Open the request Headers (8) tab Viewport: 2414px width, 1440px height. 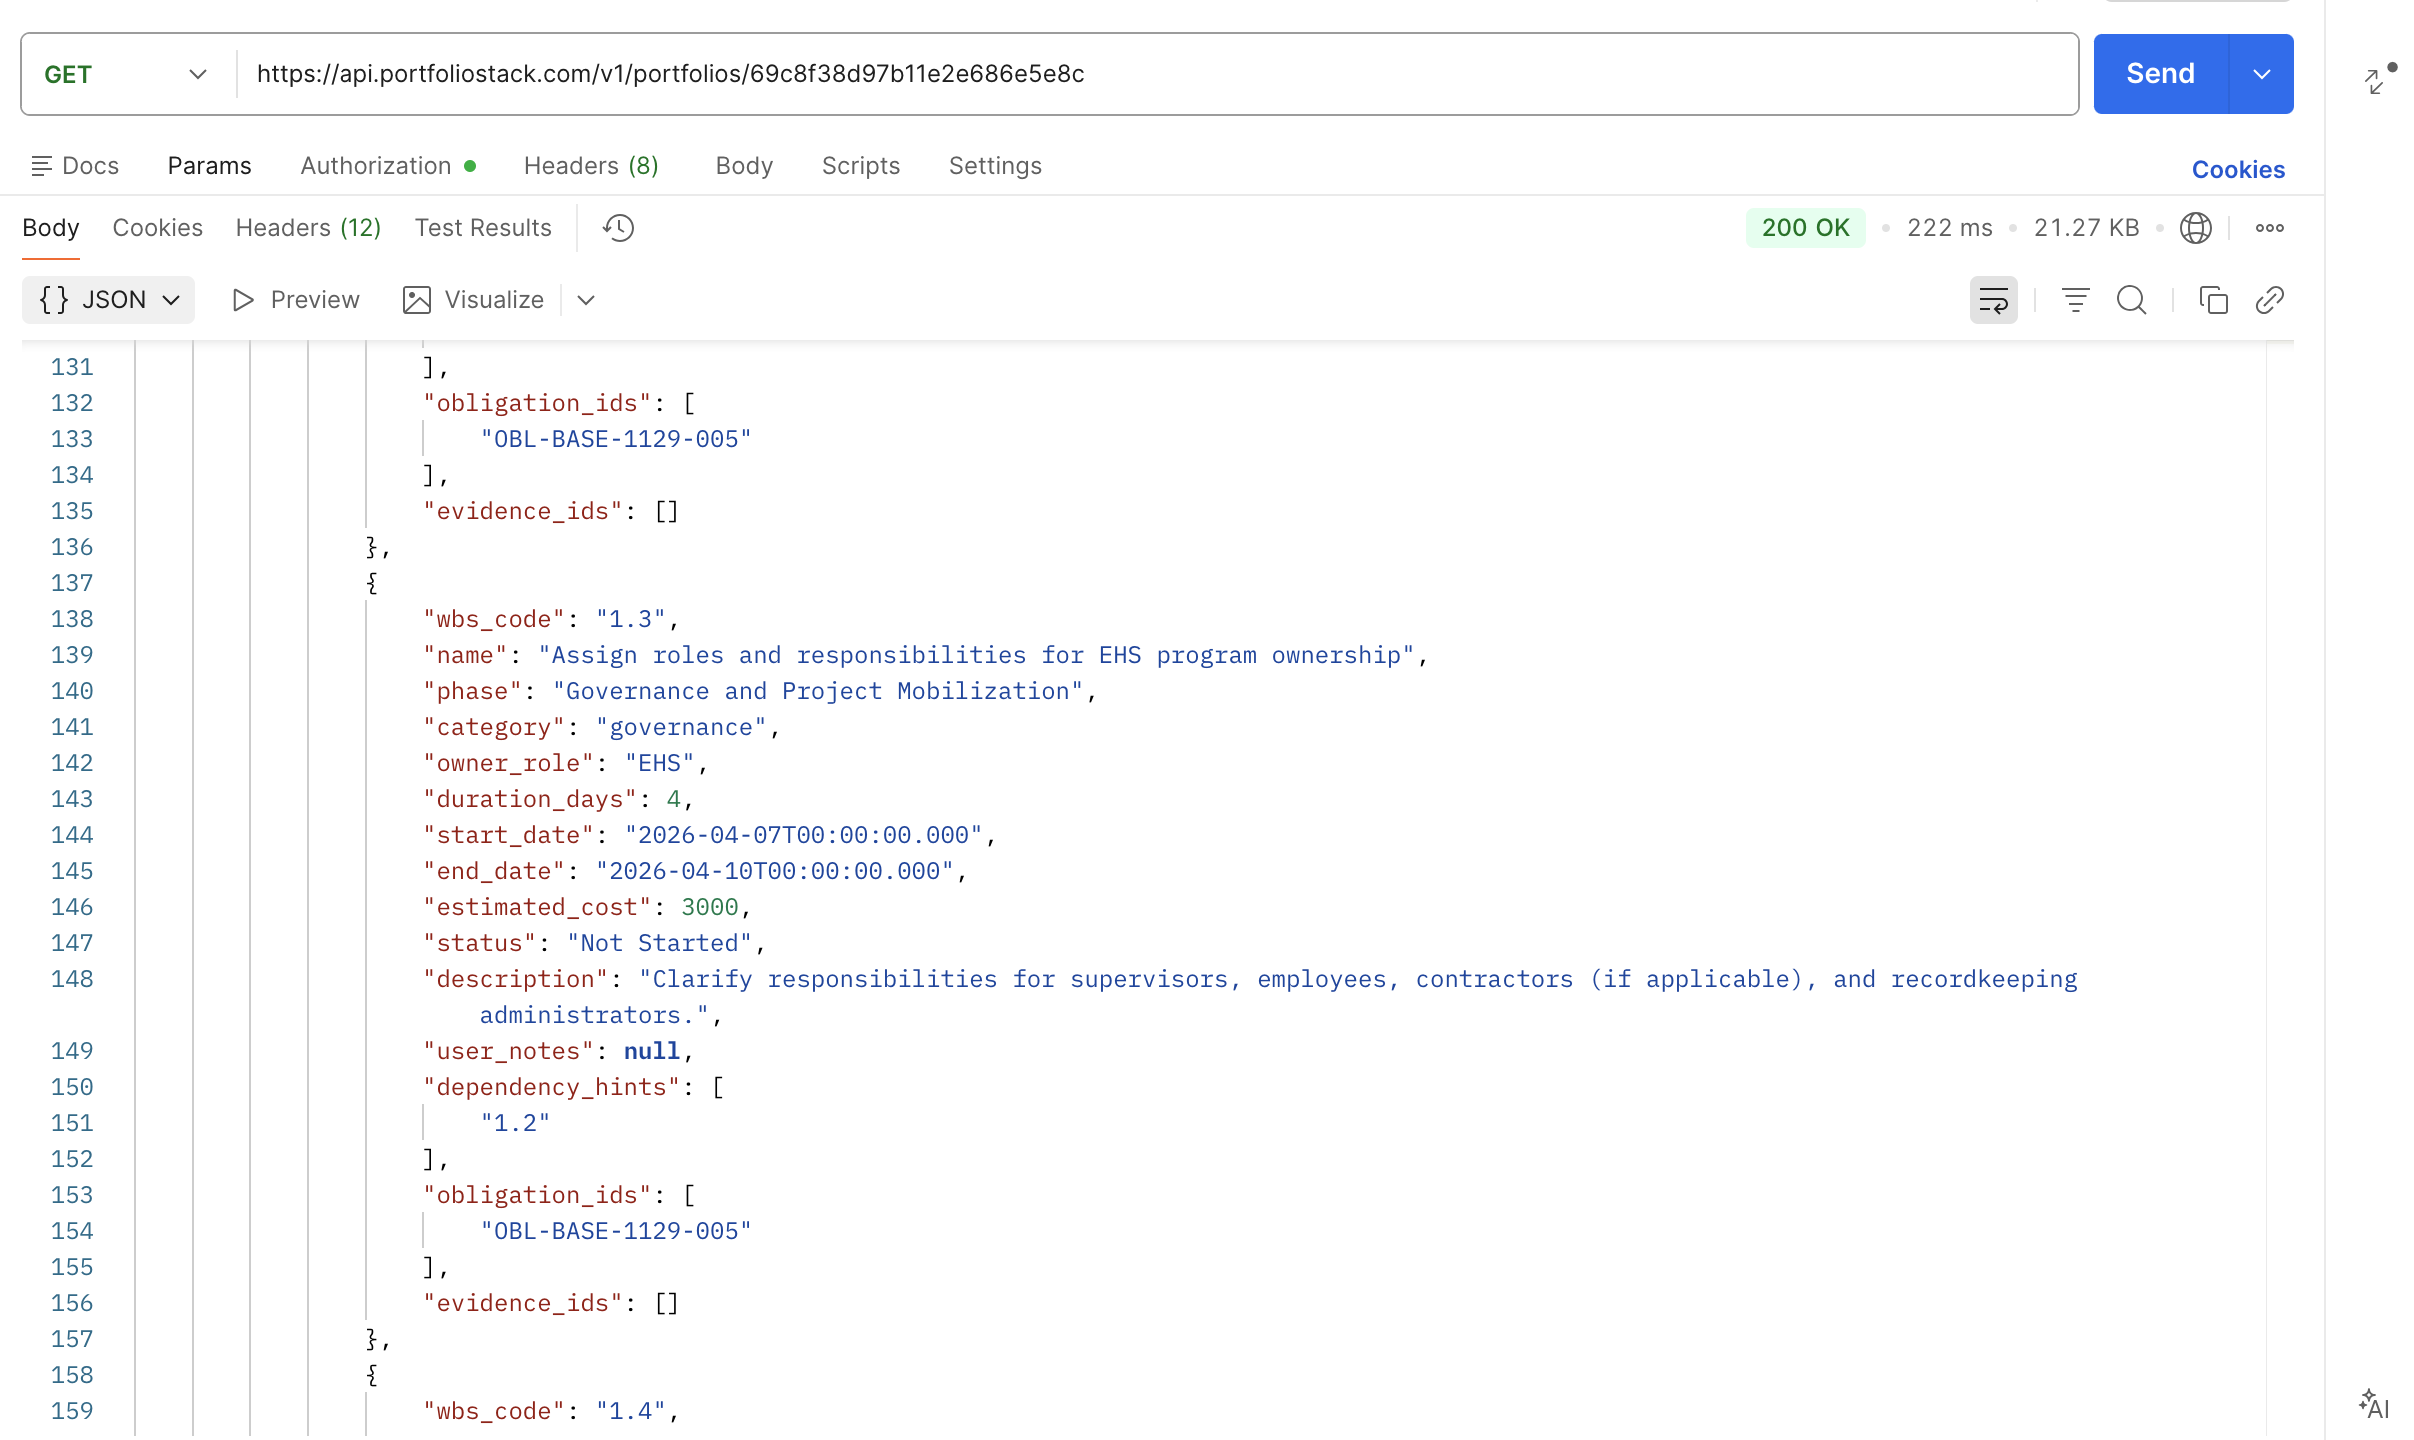pos(591,166)
